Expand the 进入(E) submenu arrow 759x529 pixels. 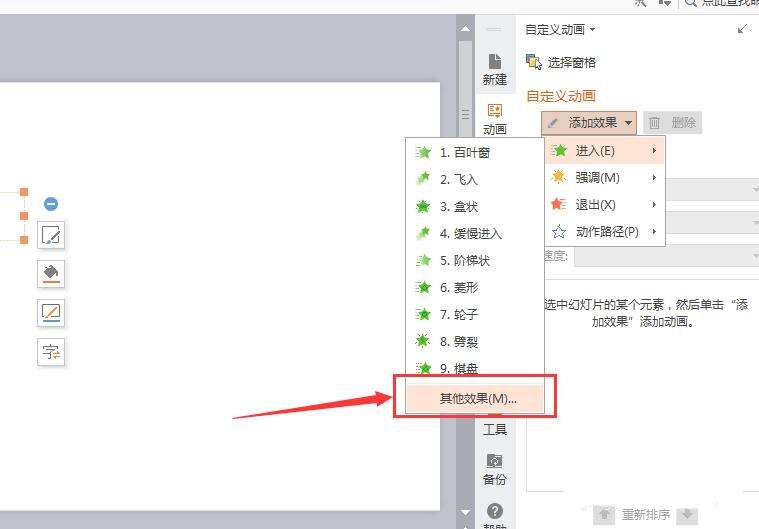click(x=654, y=151)
